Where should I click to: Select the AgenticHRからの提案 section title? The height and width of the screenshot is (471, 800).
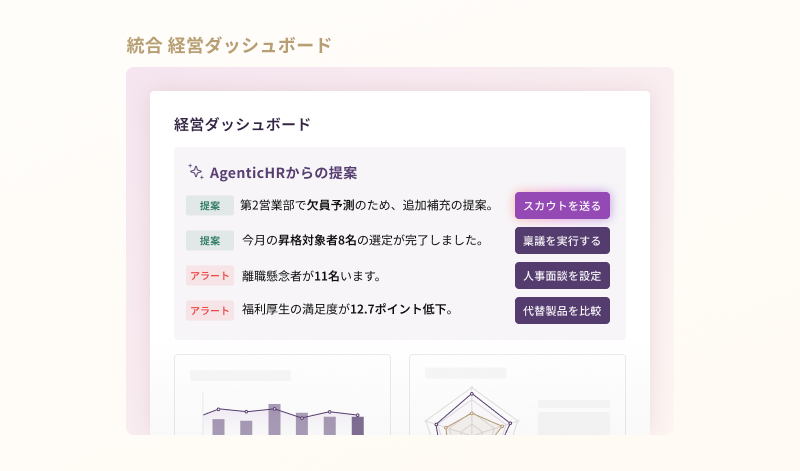(284, 172)
